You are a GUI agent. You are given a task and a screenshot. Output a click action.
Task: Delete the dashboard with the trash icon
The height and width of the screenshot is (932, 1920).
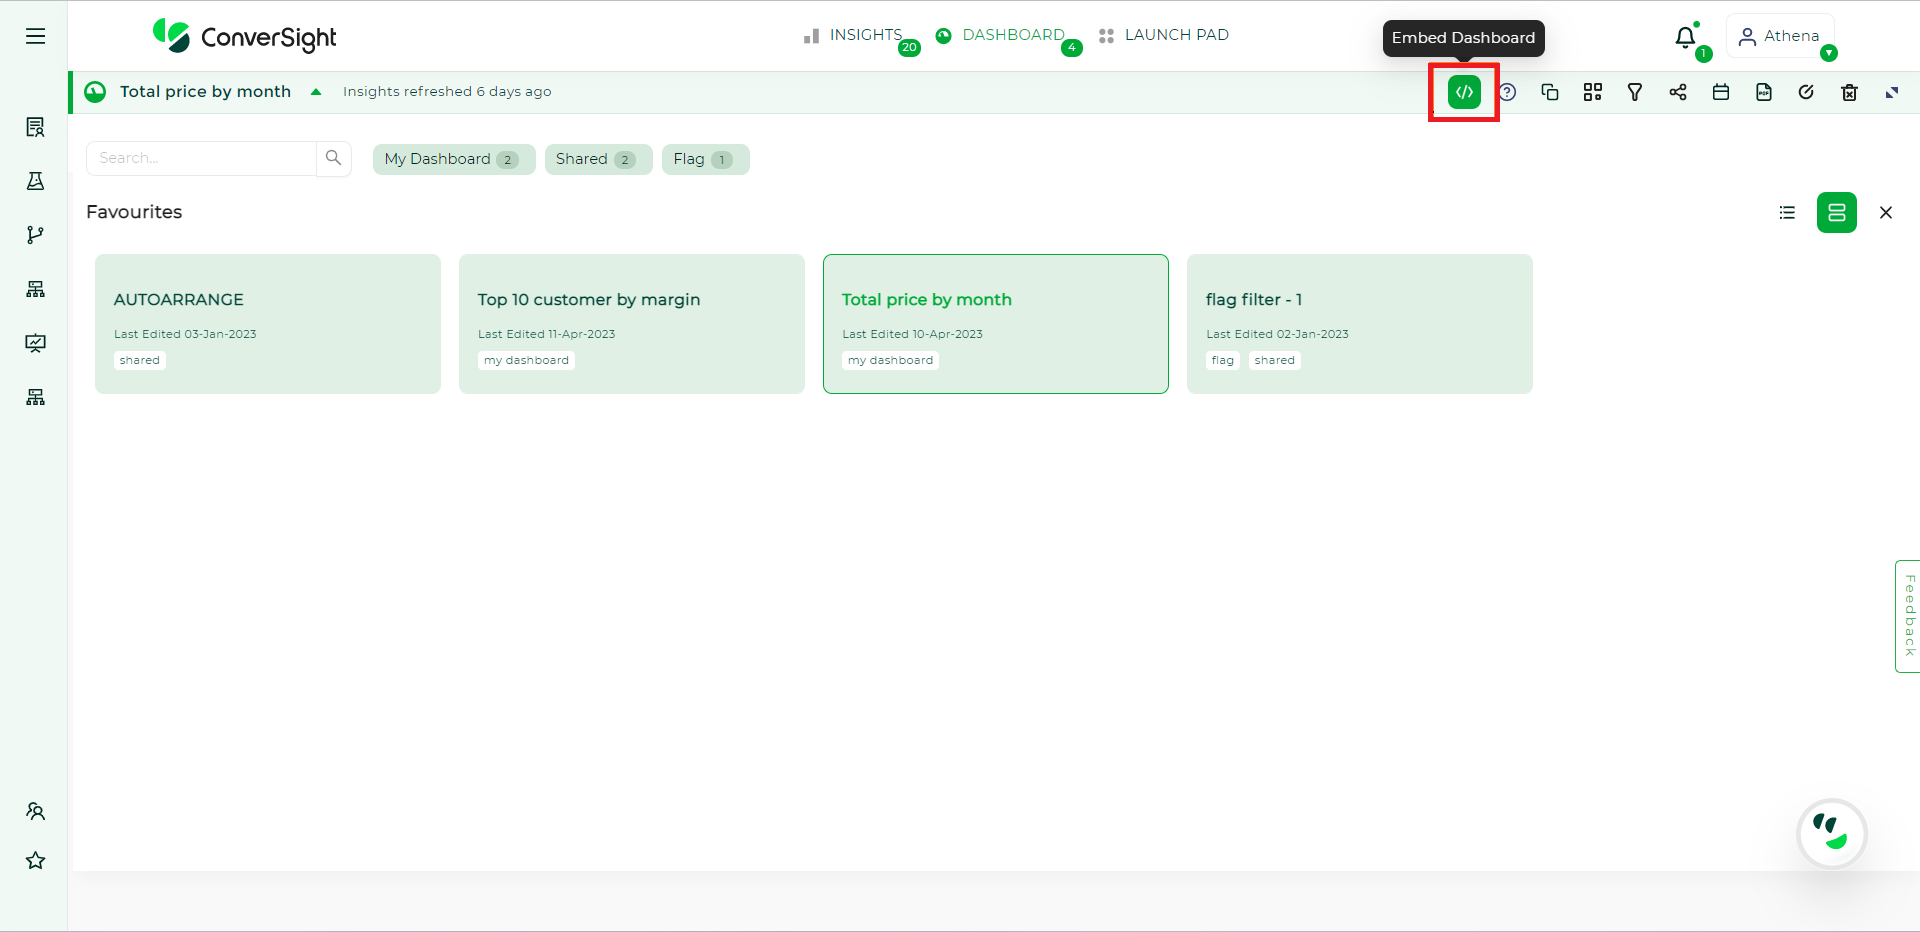[x=1849, y=91]
